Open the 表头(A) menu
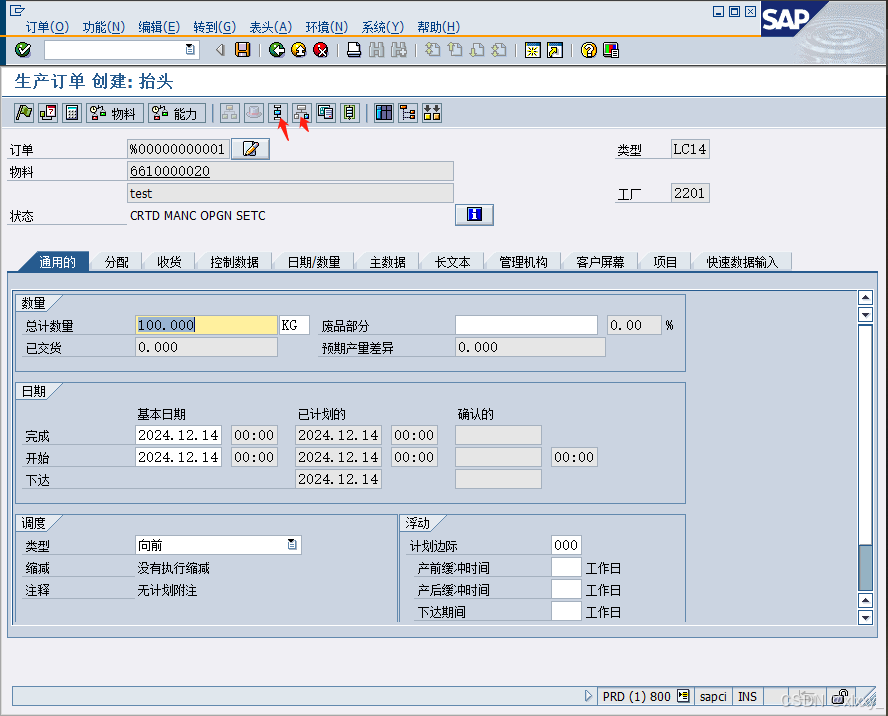The width and height of the screenshot is (888, 716). [271, 27]
